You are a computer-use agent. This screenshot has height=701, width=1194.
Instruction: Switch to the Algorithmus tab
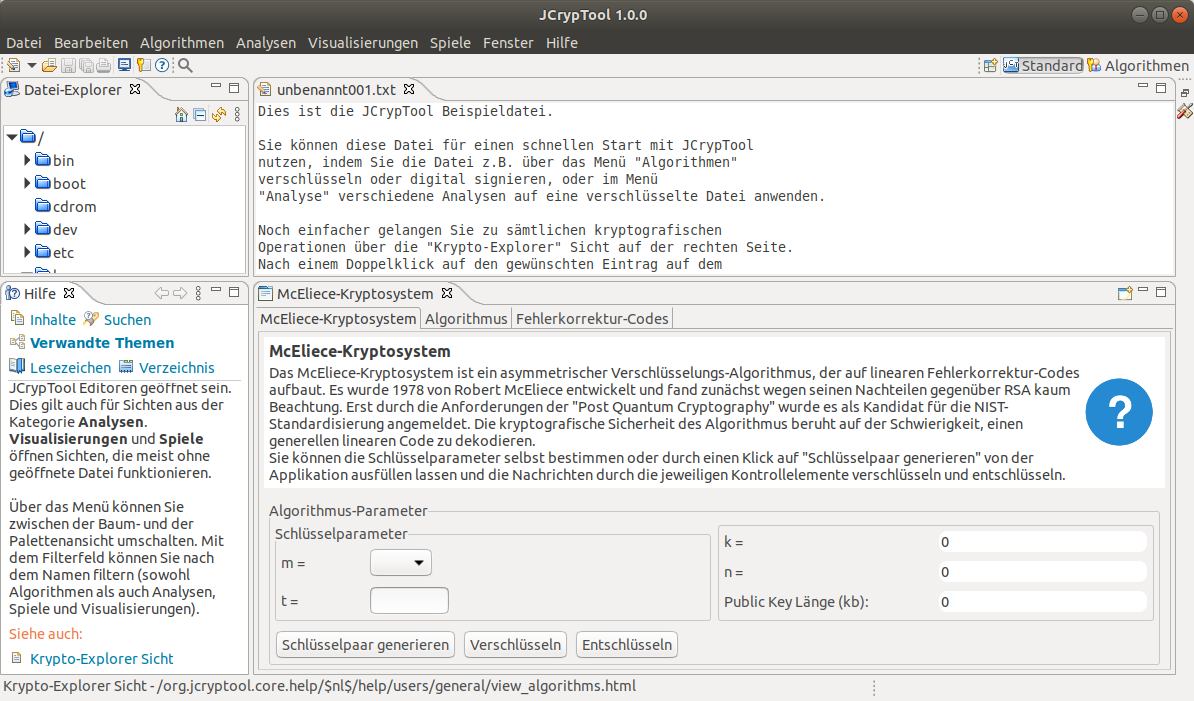tap(466, 319)
